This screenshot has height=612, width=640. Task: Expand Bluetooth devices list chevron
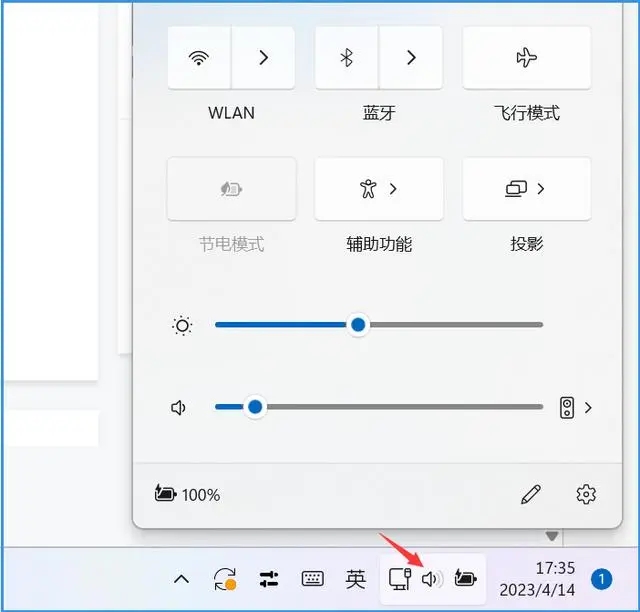tap(411, 58)
